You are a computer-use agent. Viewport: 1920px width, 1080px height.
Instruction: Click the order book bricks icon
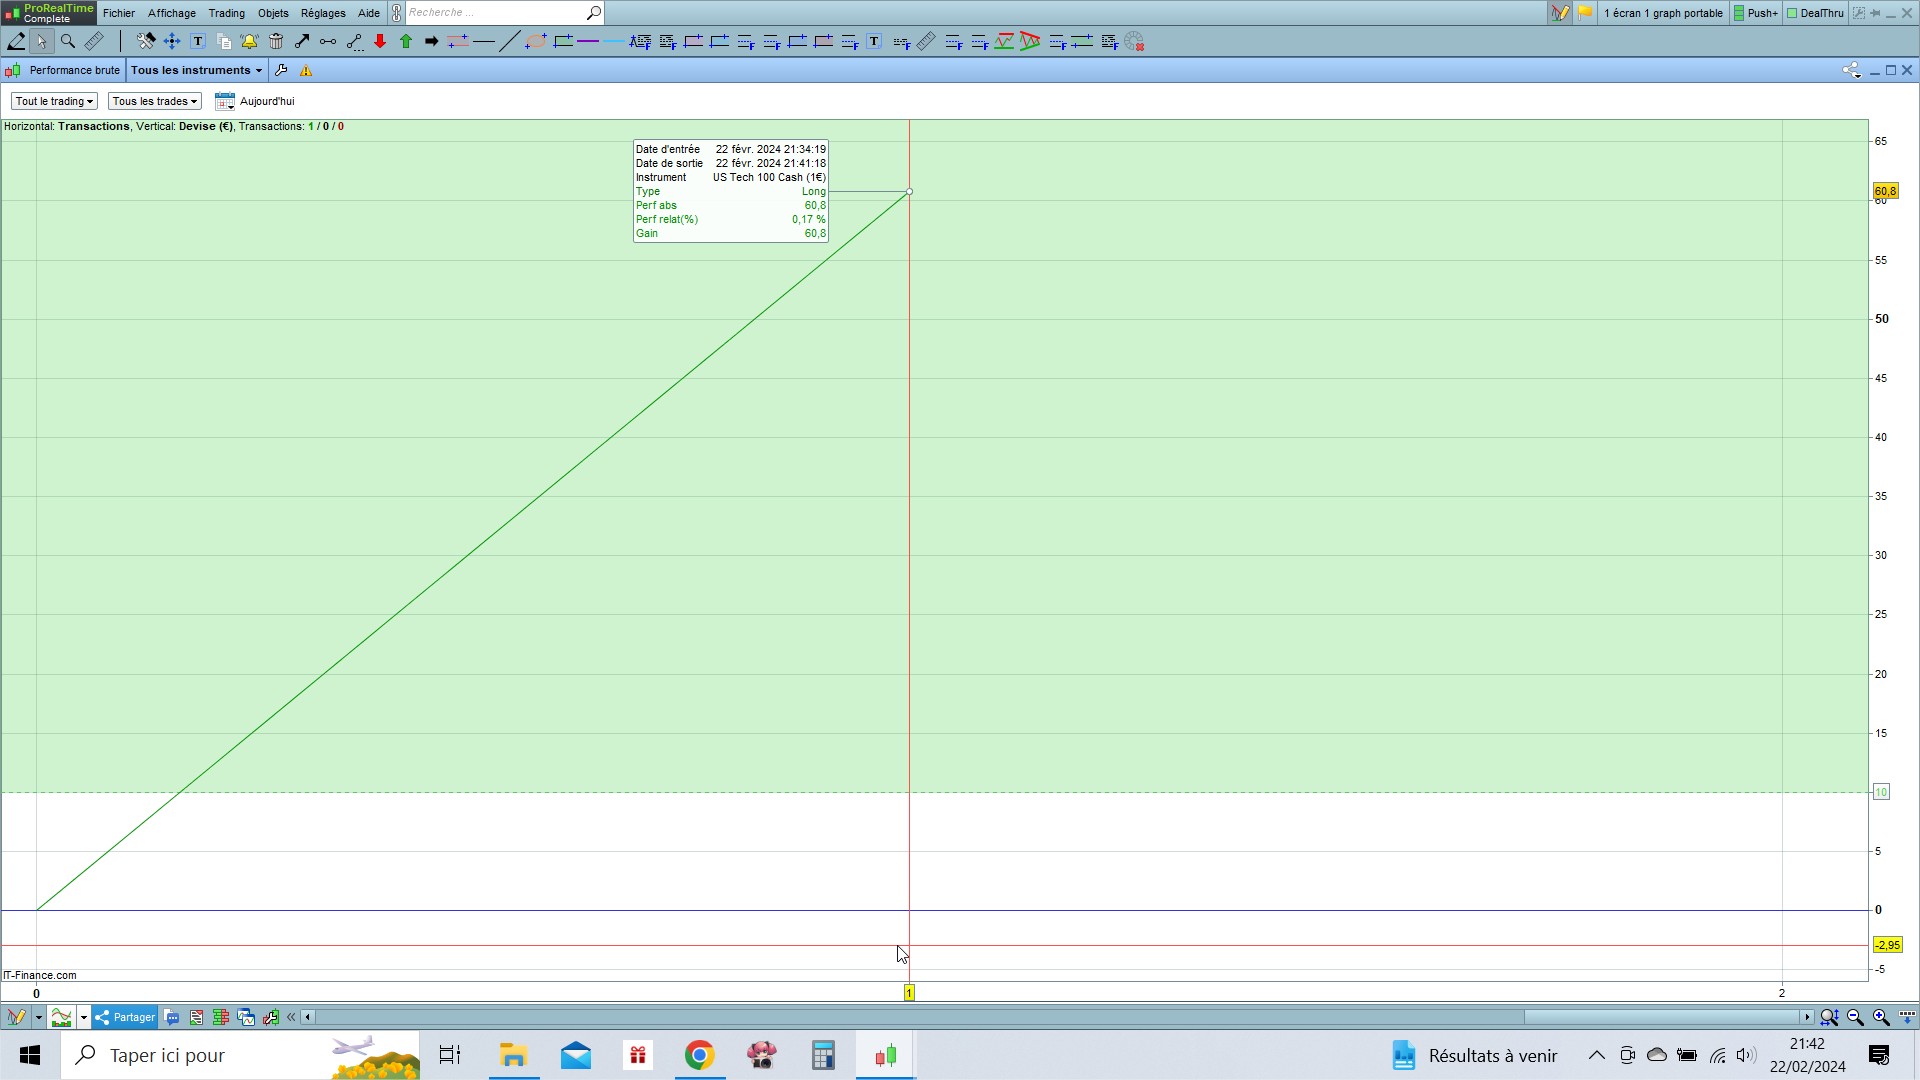point(220,1017)
